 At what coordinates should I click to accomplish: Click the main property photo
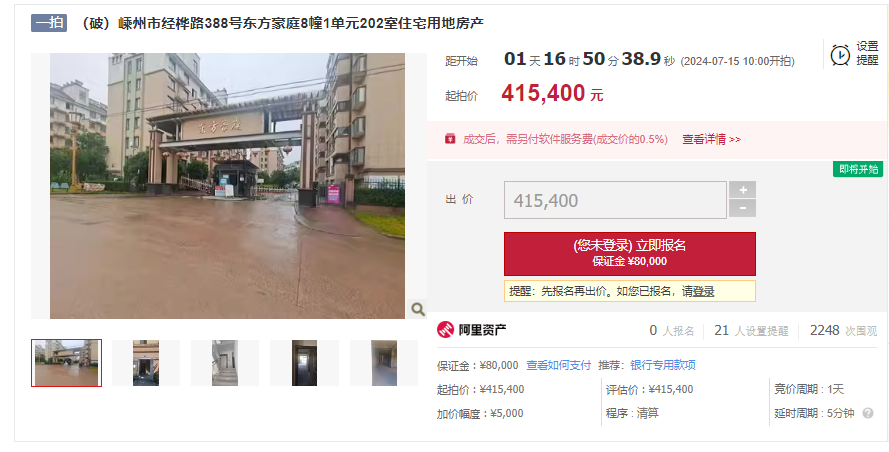[x=227, y=186]
